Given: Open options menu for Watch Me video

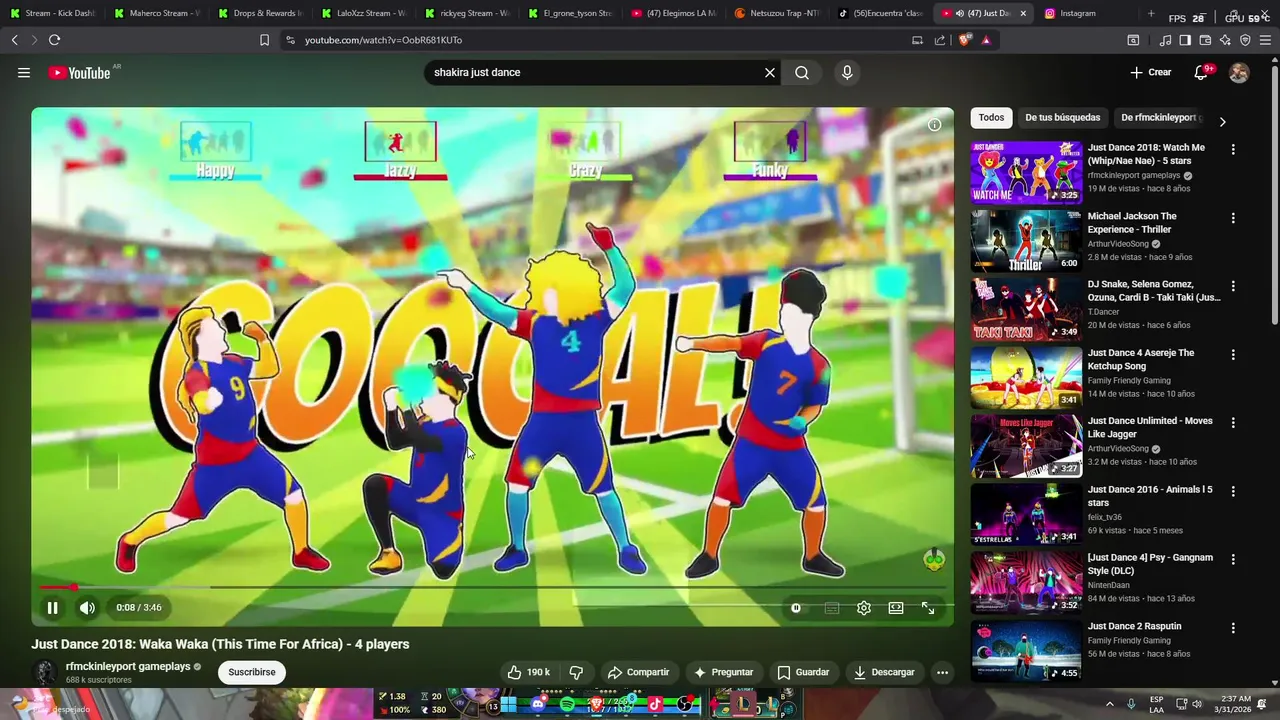Looking at the screenshot, I should tap(1233, 149).
